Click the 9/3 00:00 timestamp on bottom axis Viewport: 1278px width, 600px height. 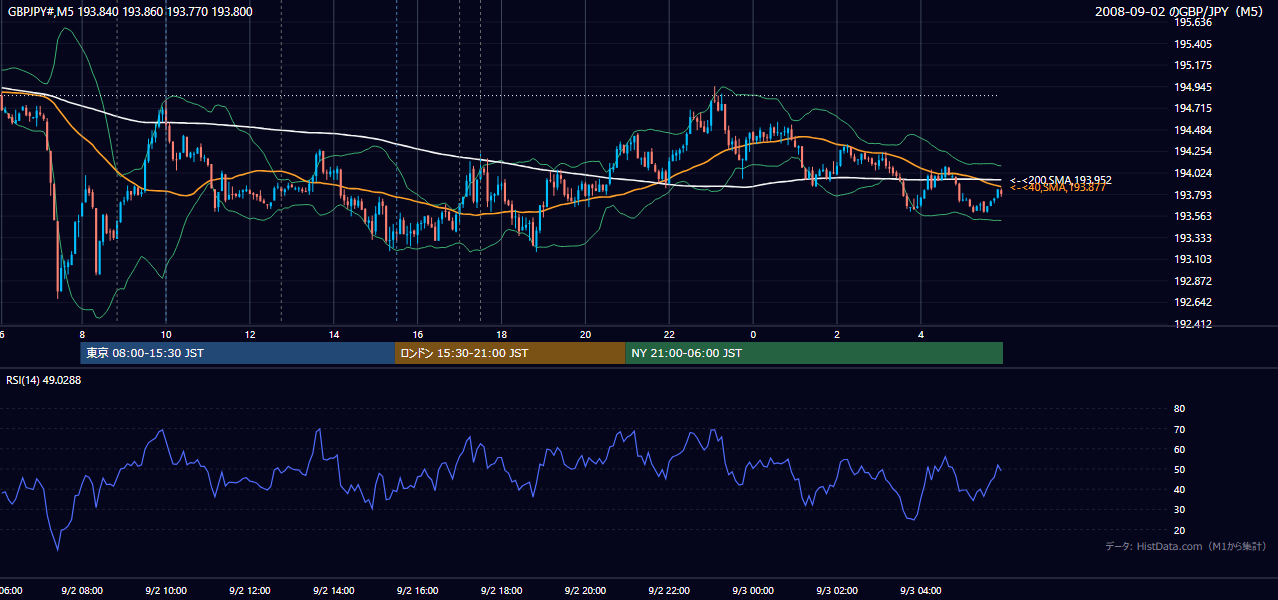click(x=754, y=591)
